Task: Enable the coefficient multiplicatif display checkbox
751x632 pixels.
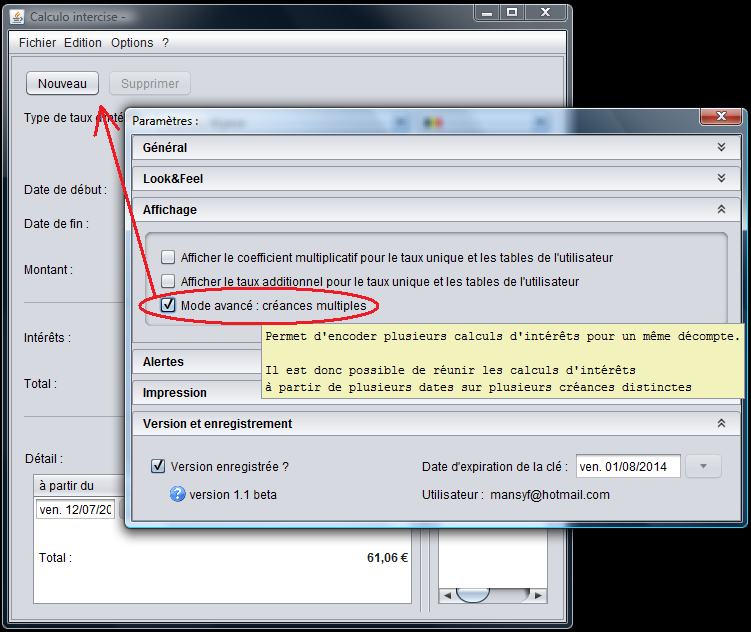Action: [x=168, y=257]
